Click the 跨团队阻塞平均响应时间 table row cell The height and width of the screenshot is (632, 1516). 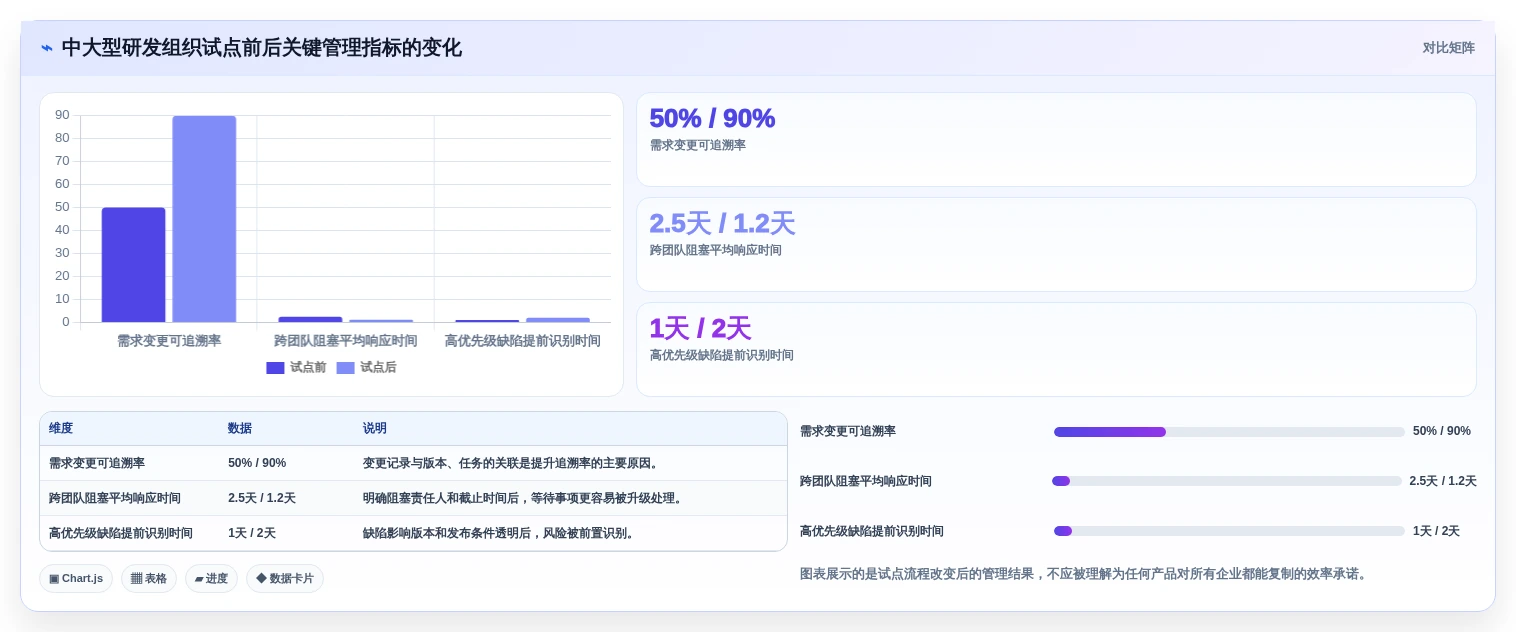pyautogui.click(x=115, y=498)
